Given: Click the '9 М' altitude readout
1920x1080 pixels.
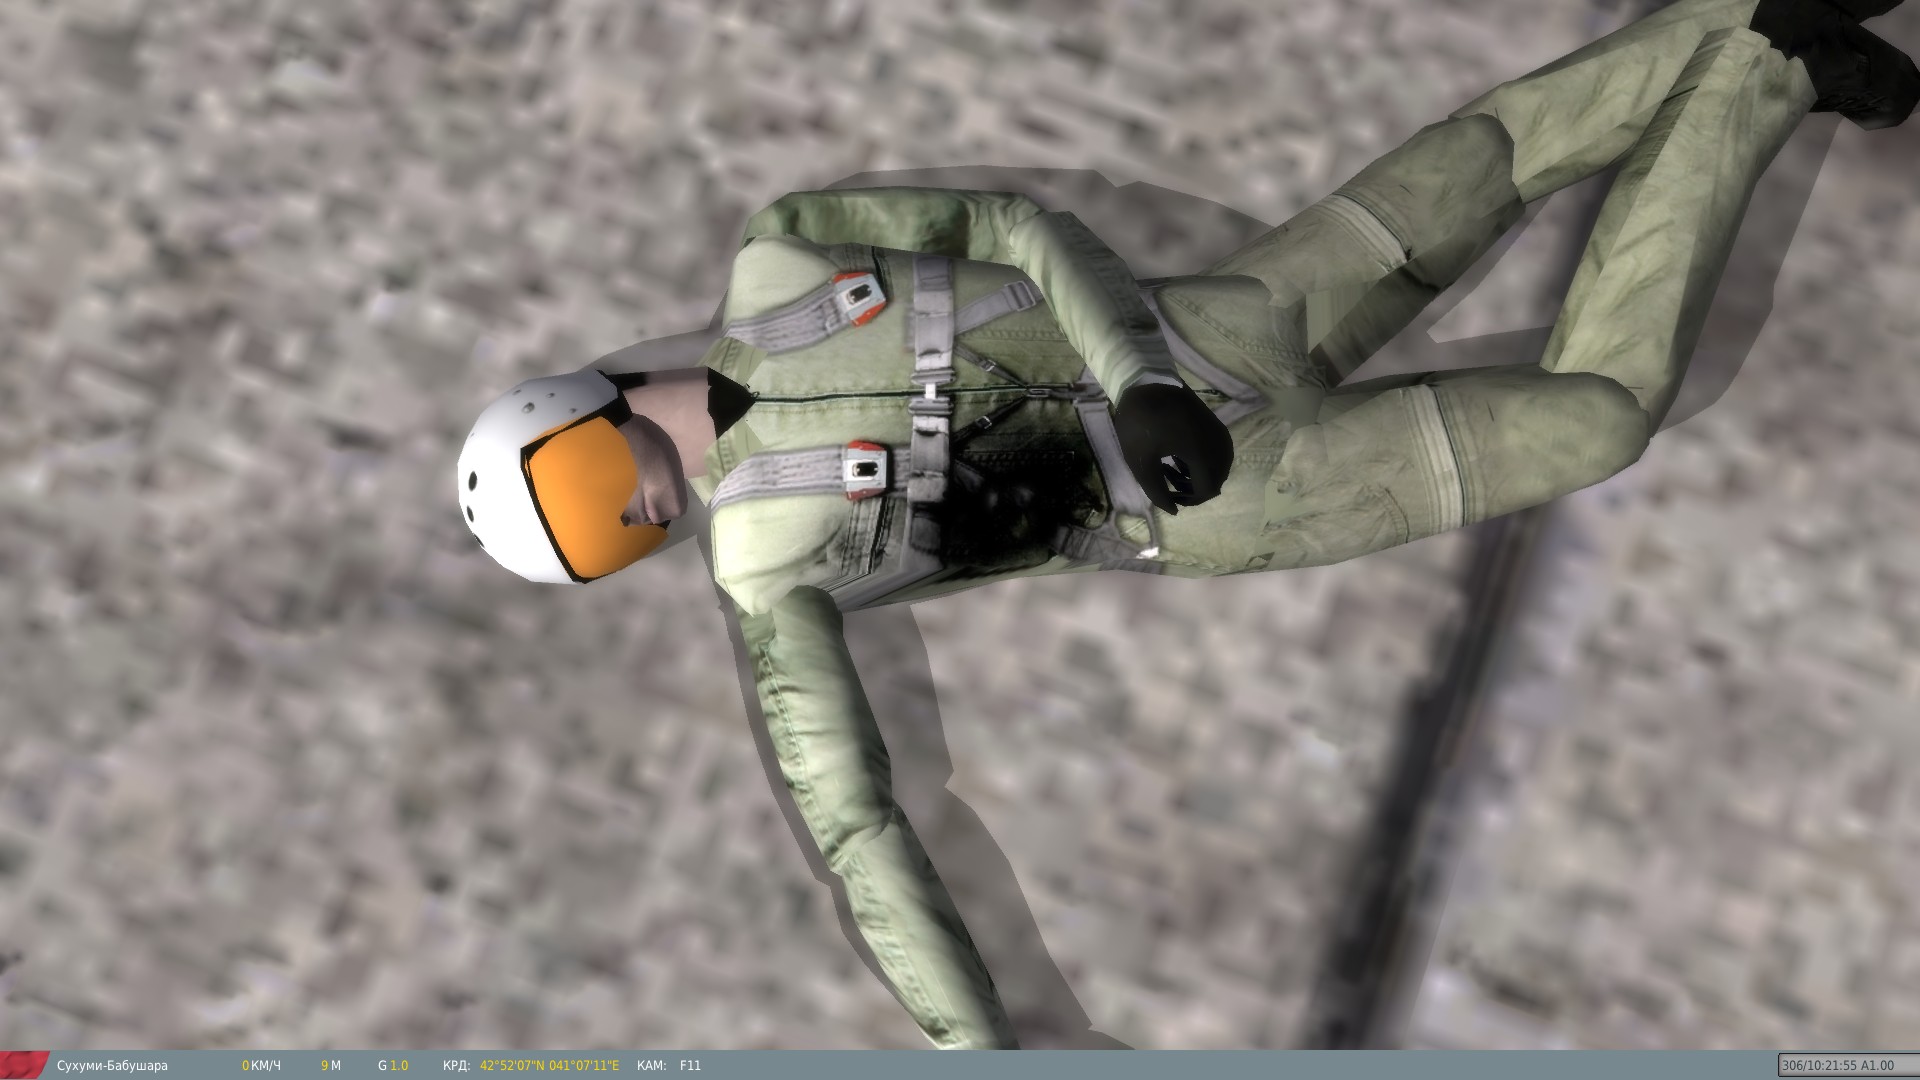Looking at the screenshot, I should 331,1066.
